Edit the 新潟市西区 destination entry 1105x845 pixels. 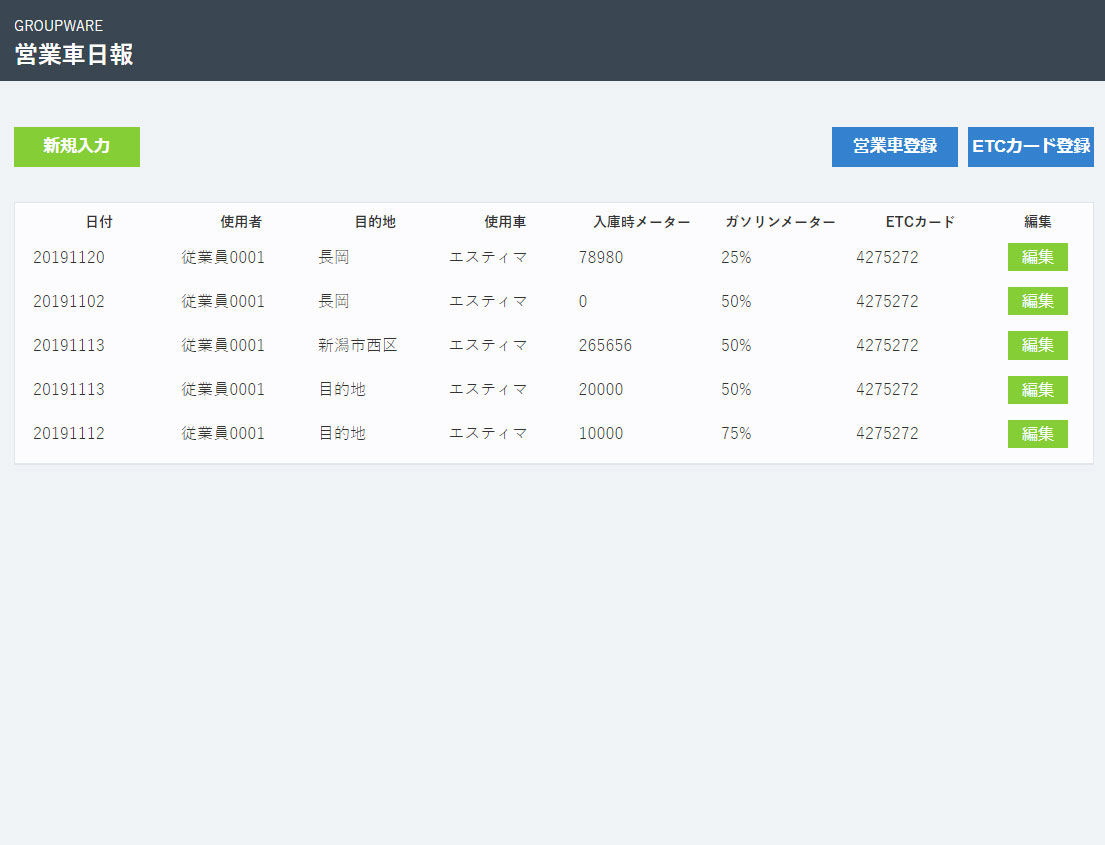tap(1037, 345)
